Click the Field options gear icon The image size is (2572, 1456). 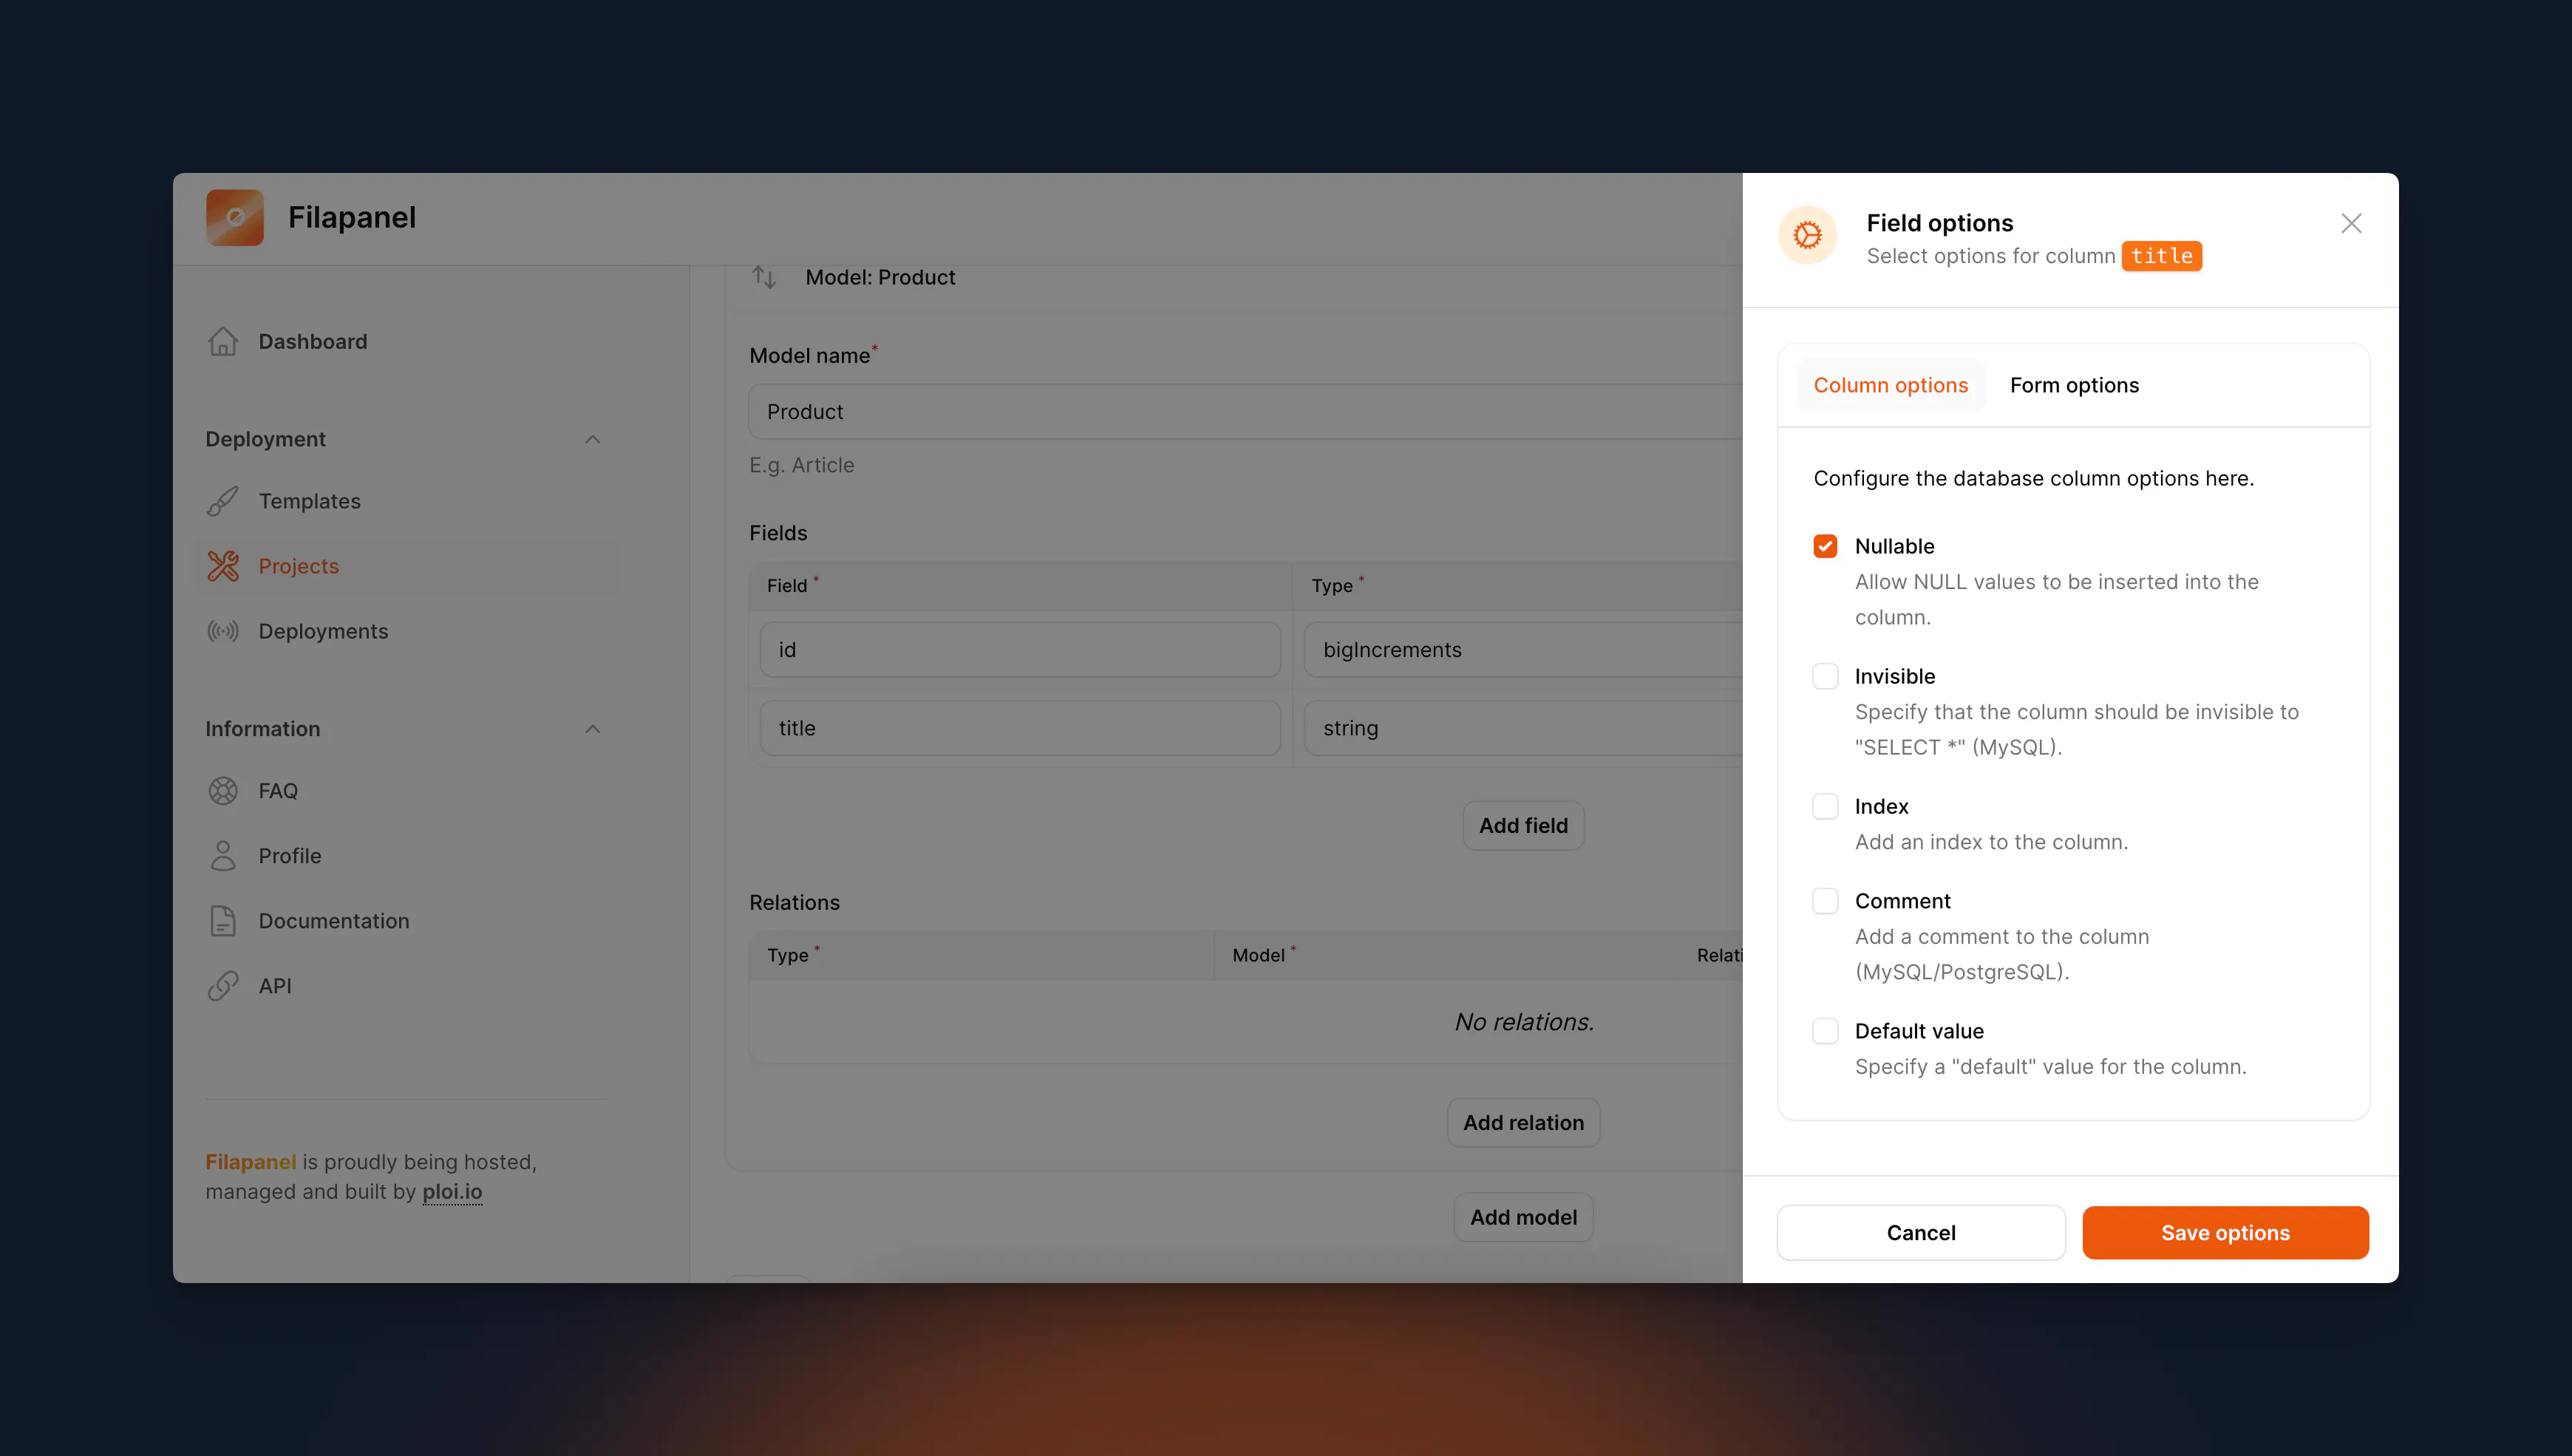pyautogui.click(x=1808, y=236)
